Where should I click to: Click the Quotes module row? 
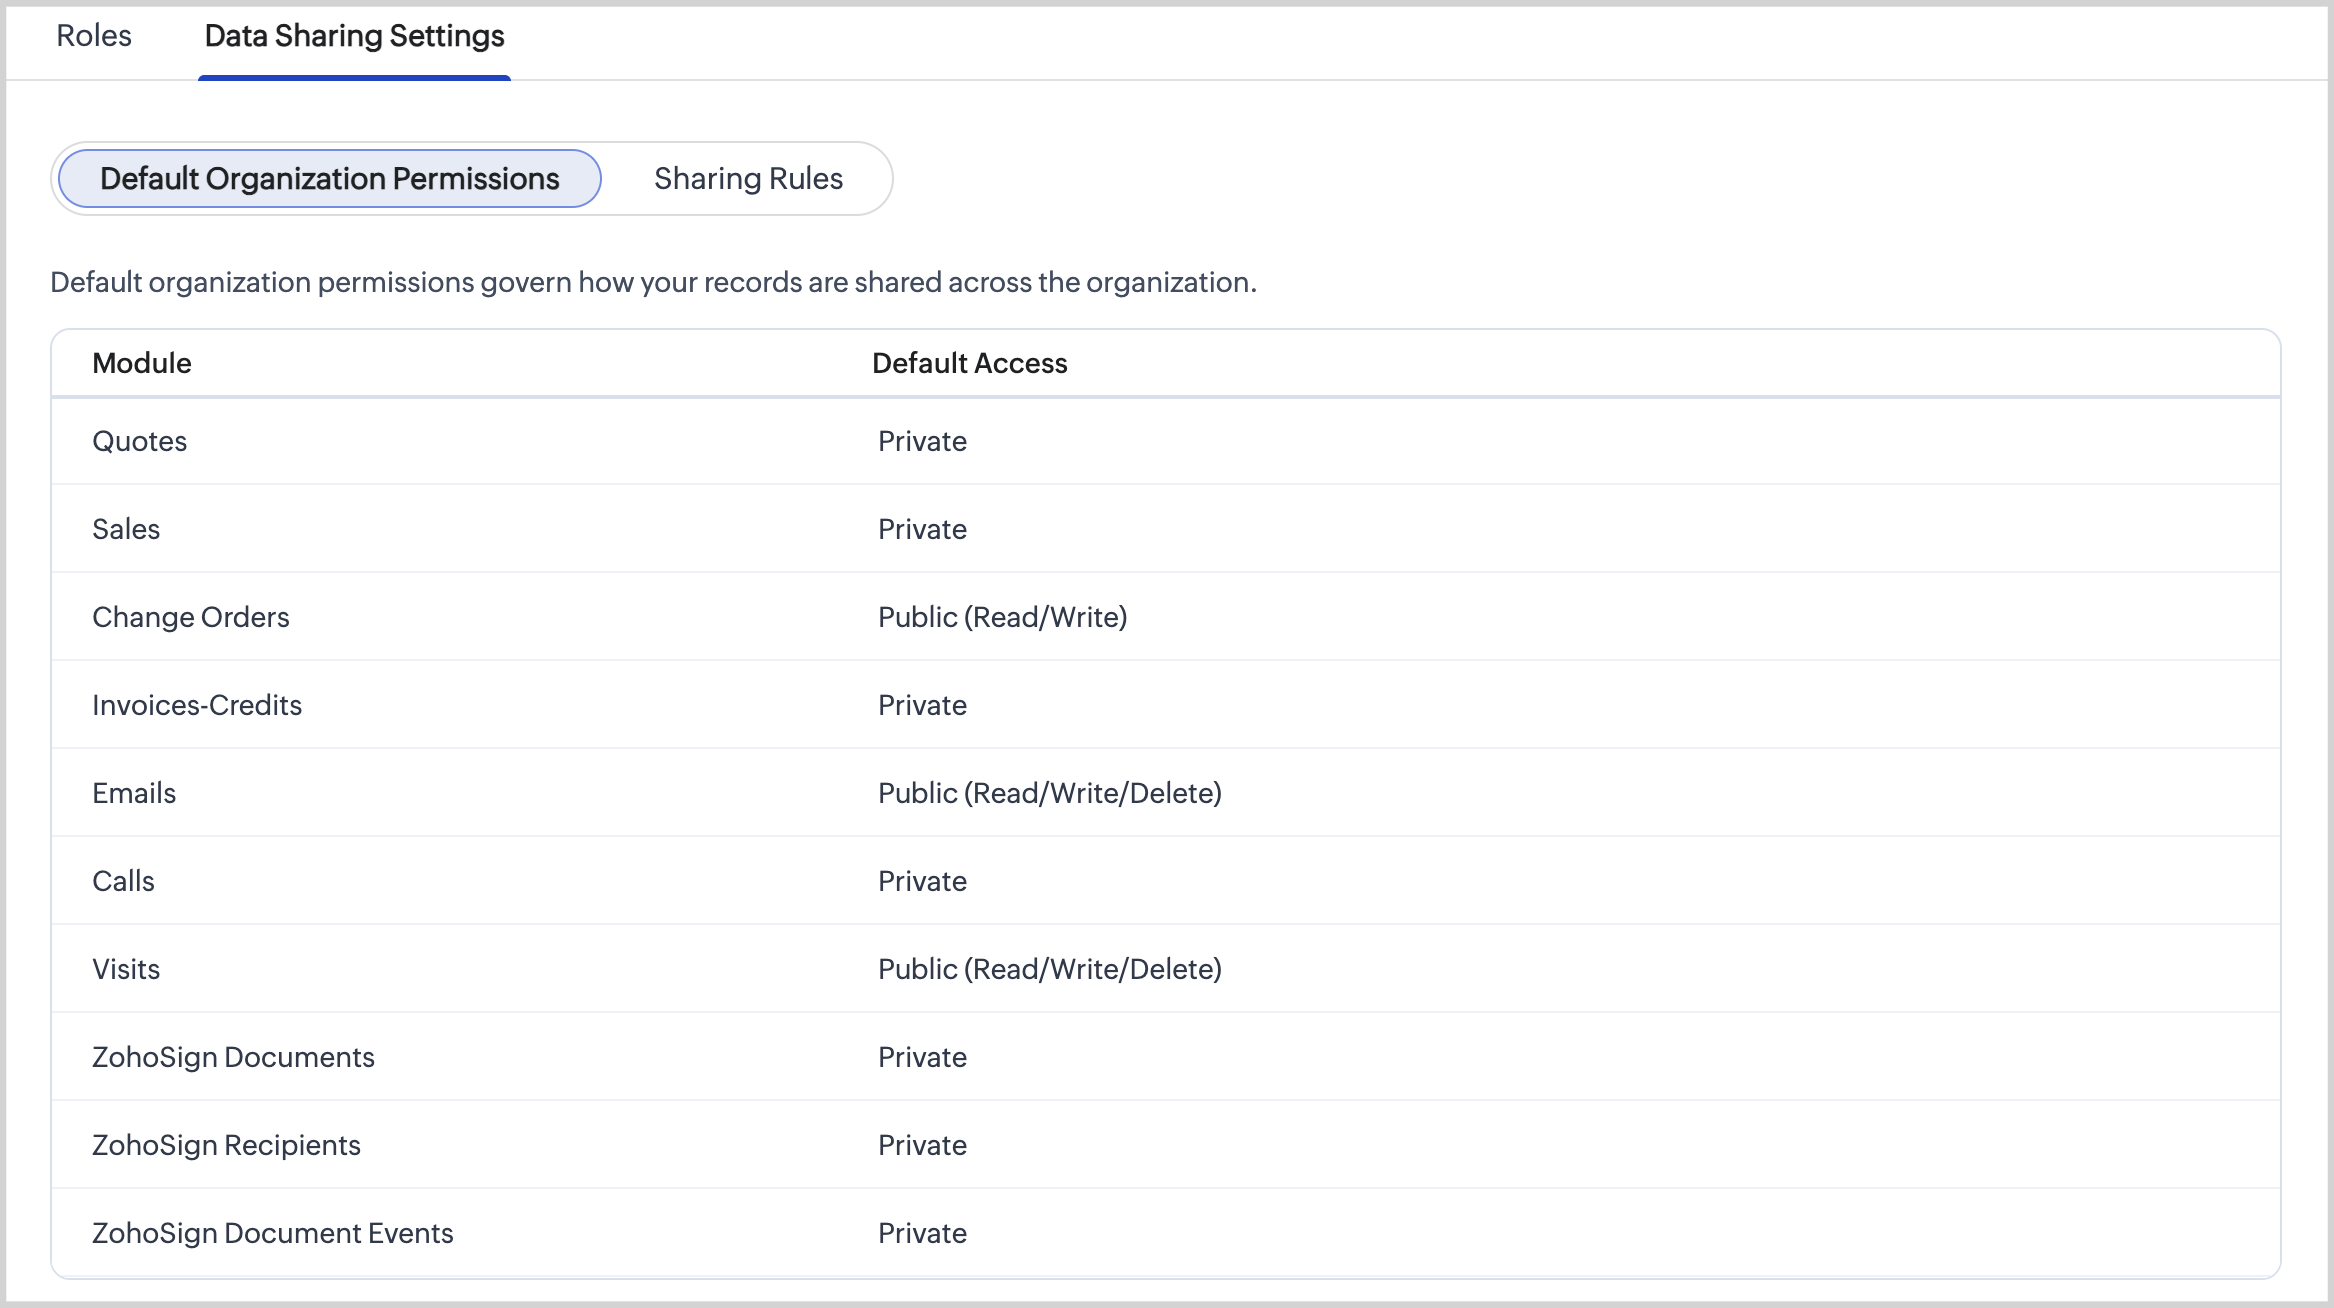[x=140, y=441]
